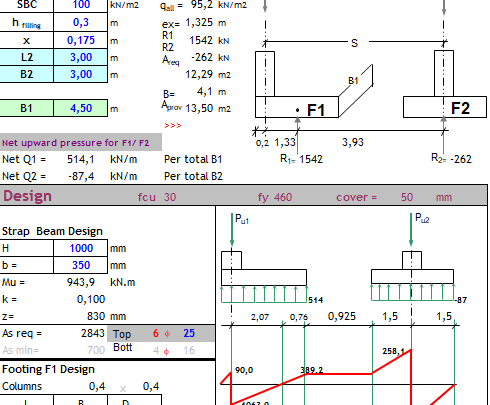Click the b = value cell 350
This screenshot has width=490, height=405.
click(x=81, y=265)
